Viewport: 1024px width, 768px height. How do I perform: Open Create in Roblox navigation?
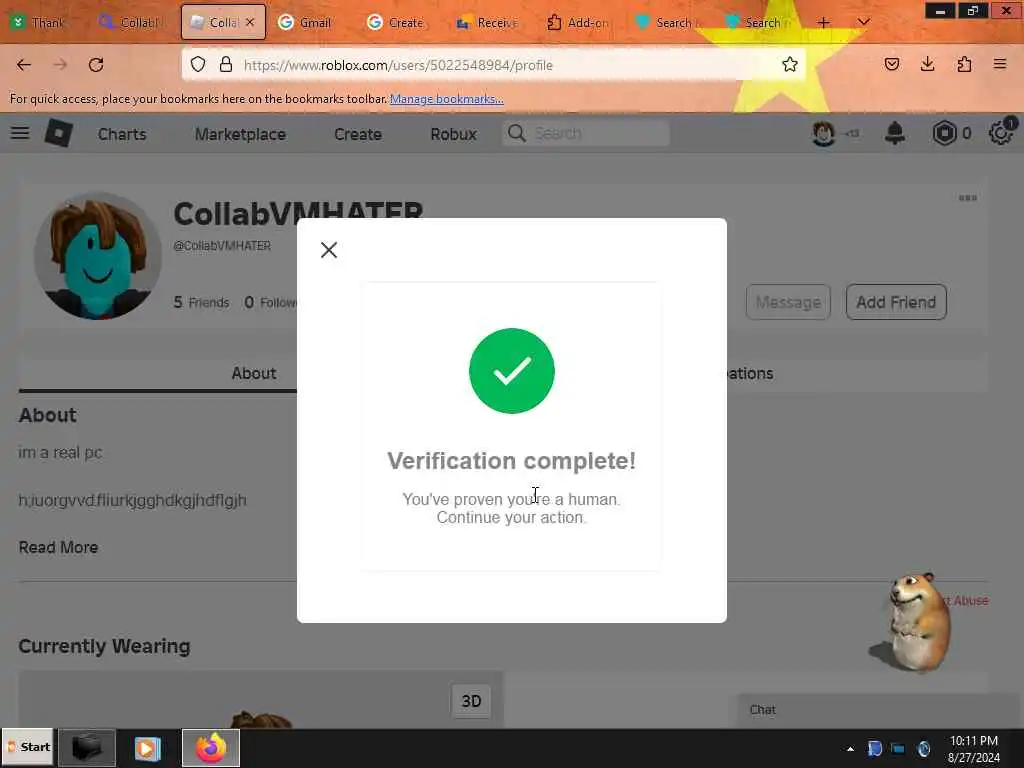358,134
